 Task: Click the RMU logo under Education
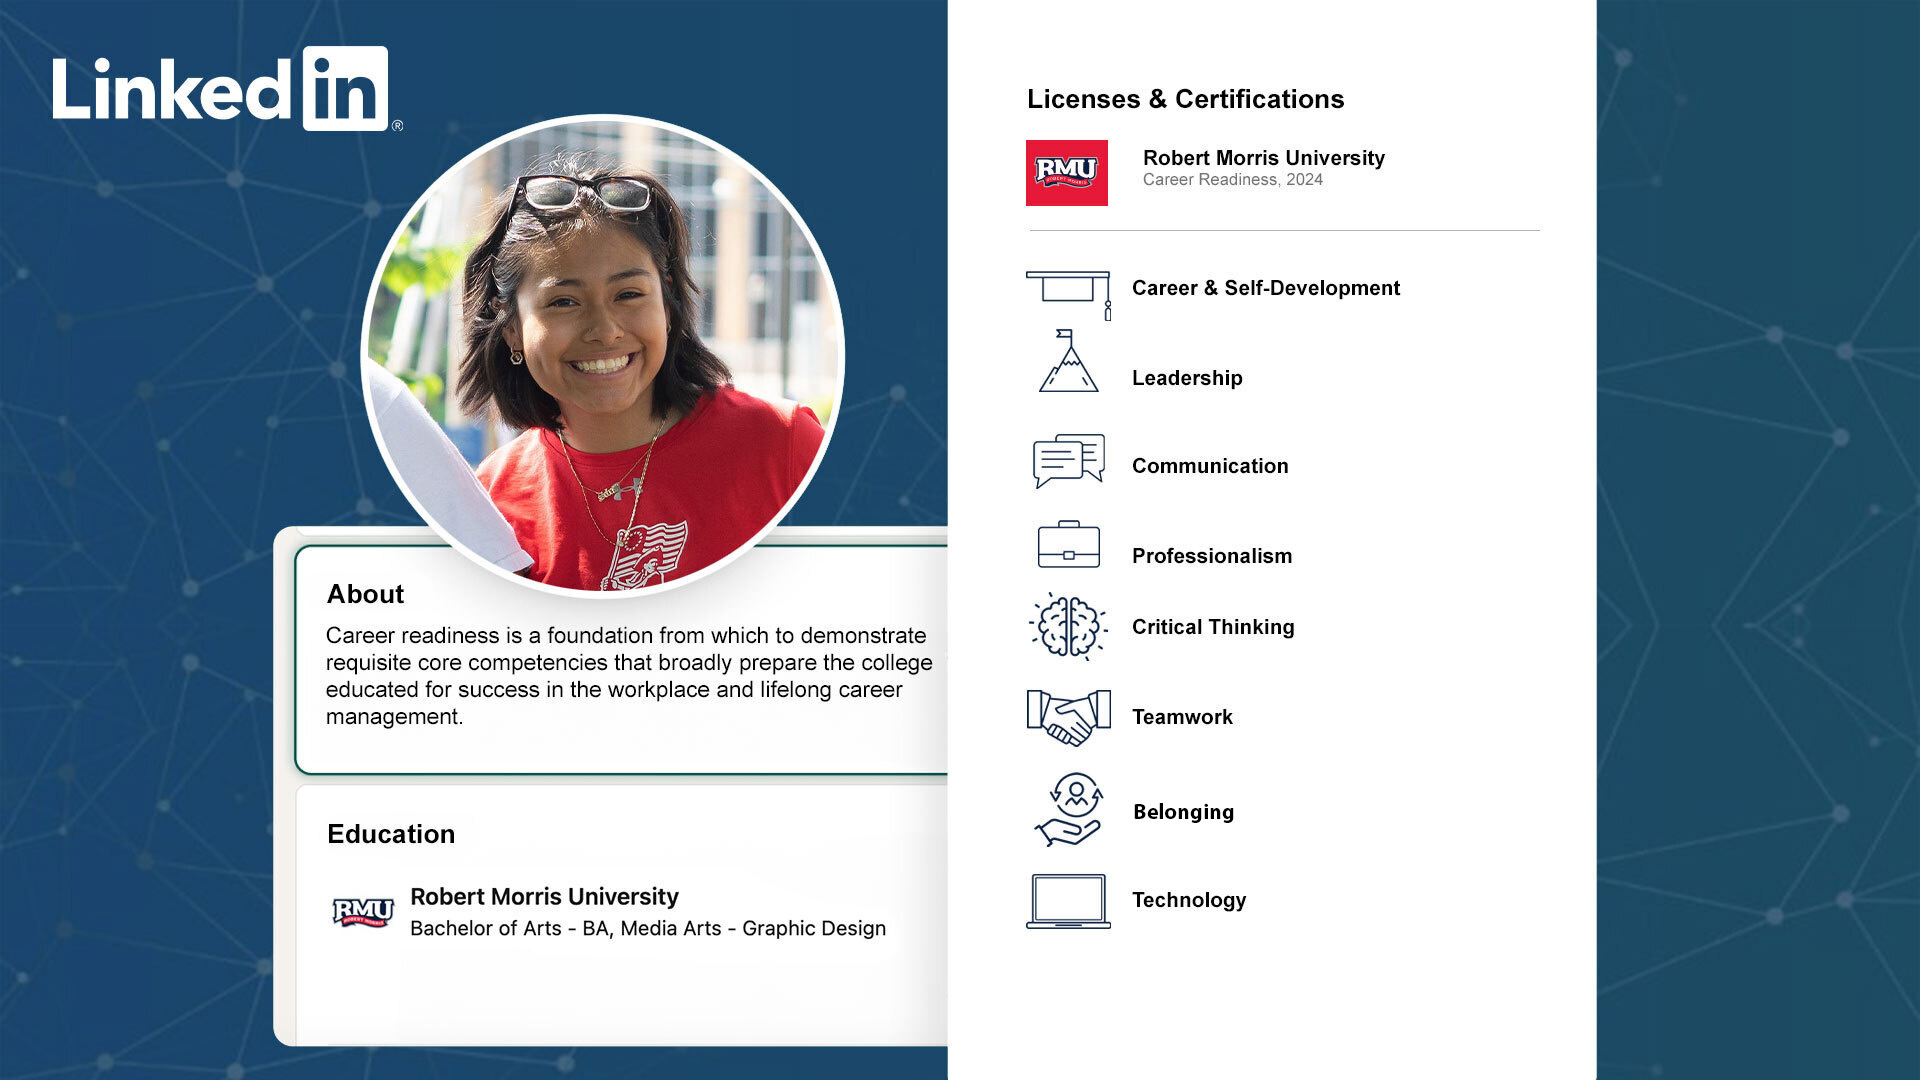362,911
